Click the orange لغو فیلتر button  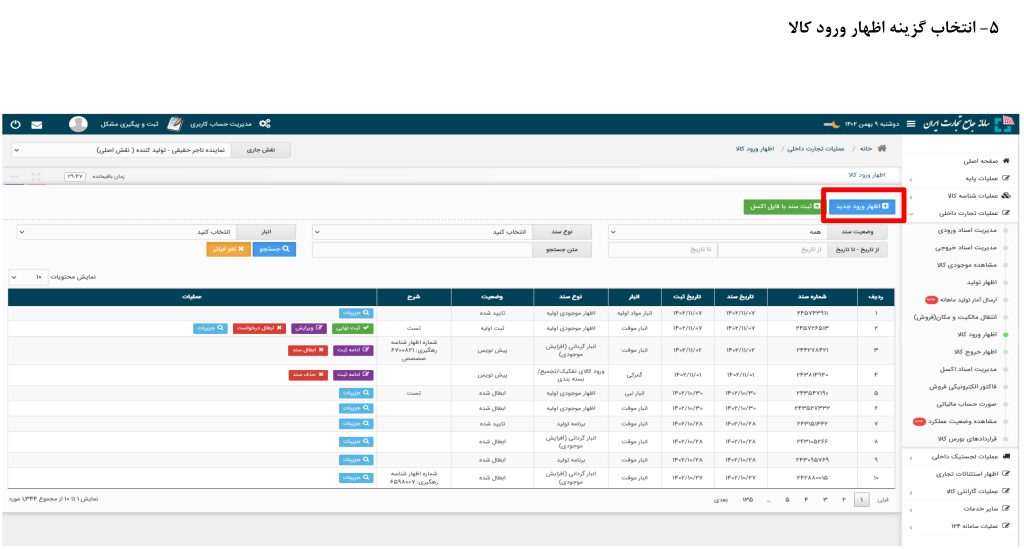click(x=228, y=250)
